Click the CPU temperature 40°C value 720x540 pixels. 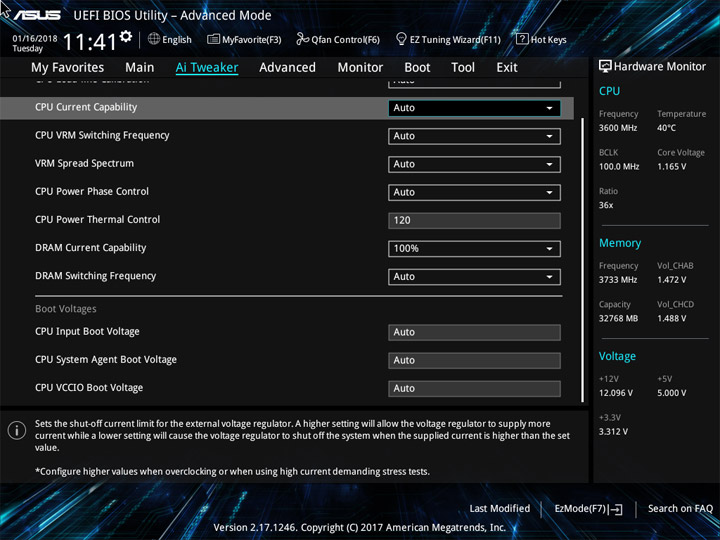coord(666,128)
